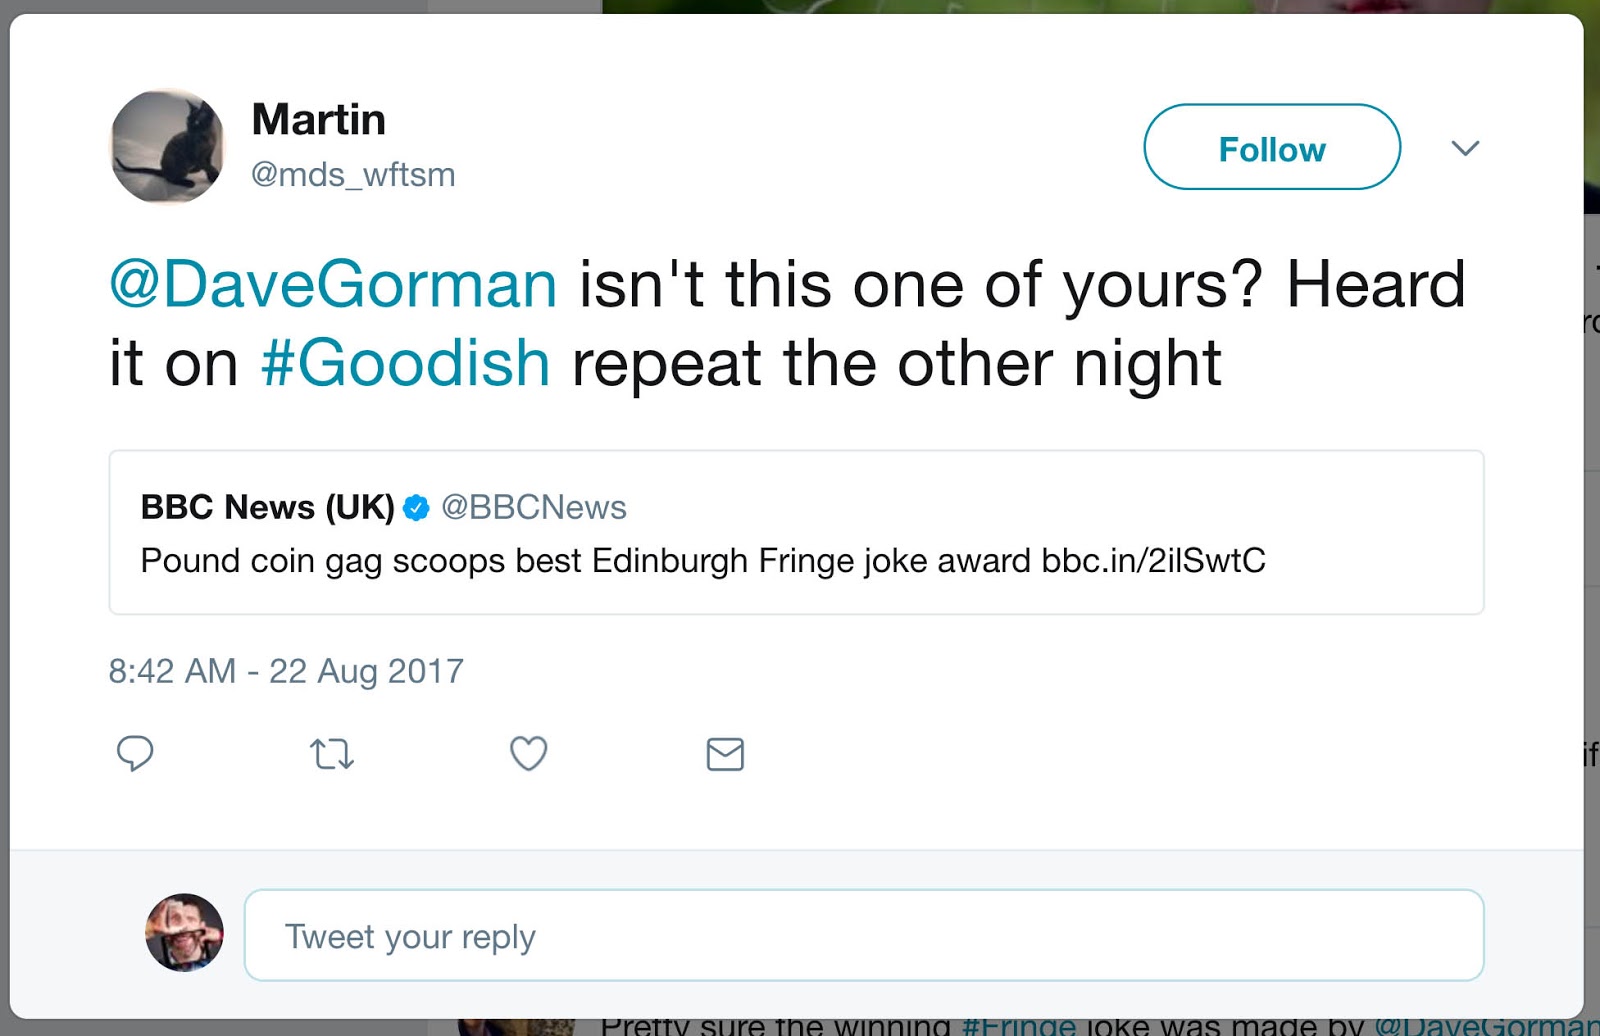Open the @DaveGorman mention in the tweet
The width and height of the screenshot is (1600, 1036).
tap(333, 284)
